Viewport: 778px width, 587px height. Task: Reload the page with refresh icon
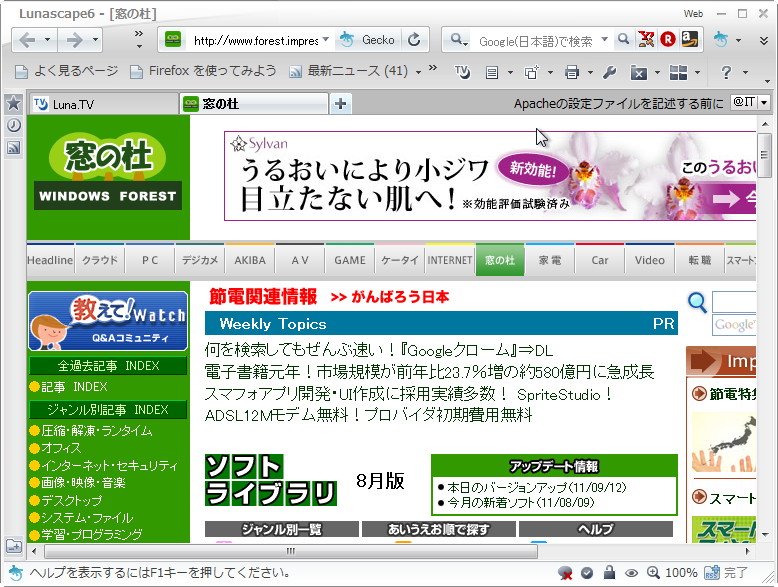coord(414,40)
